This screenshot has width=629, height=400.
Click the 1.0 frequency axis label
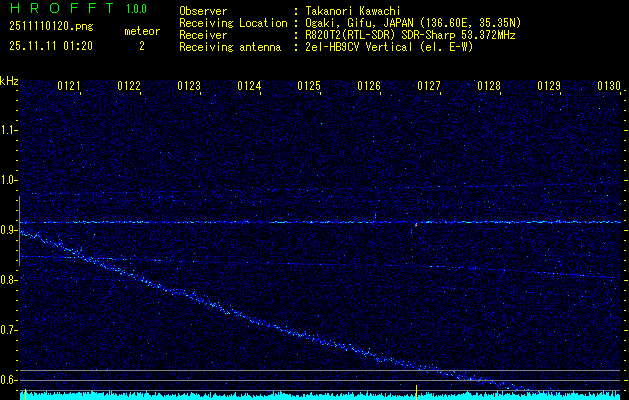point(9,180)
